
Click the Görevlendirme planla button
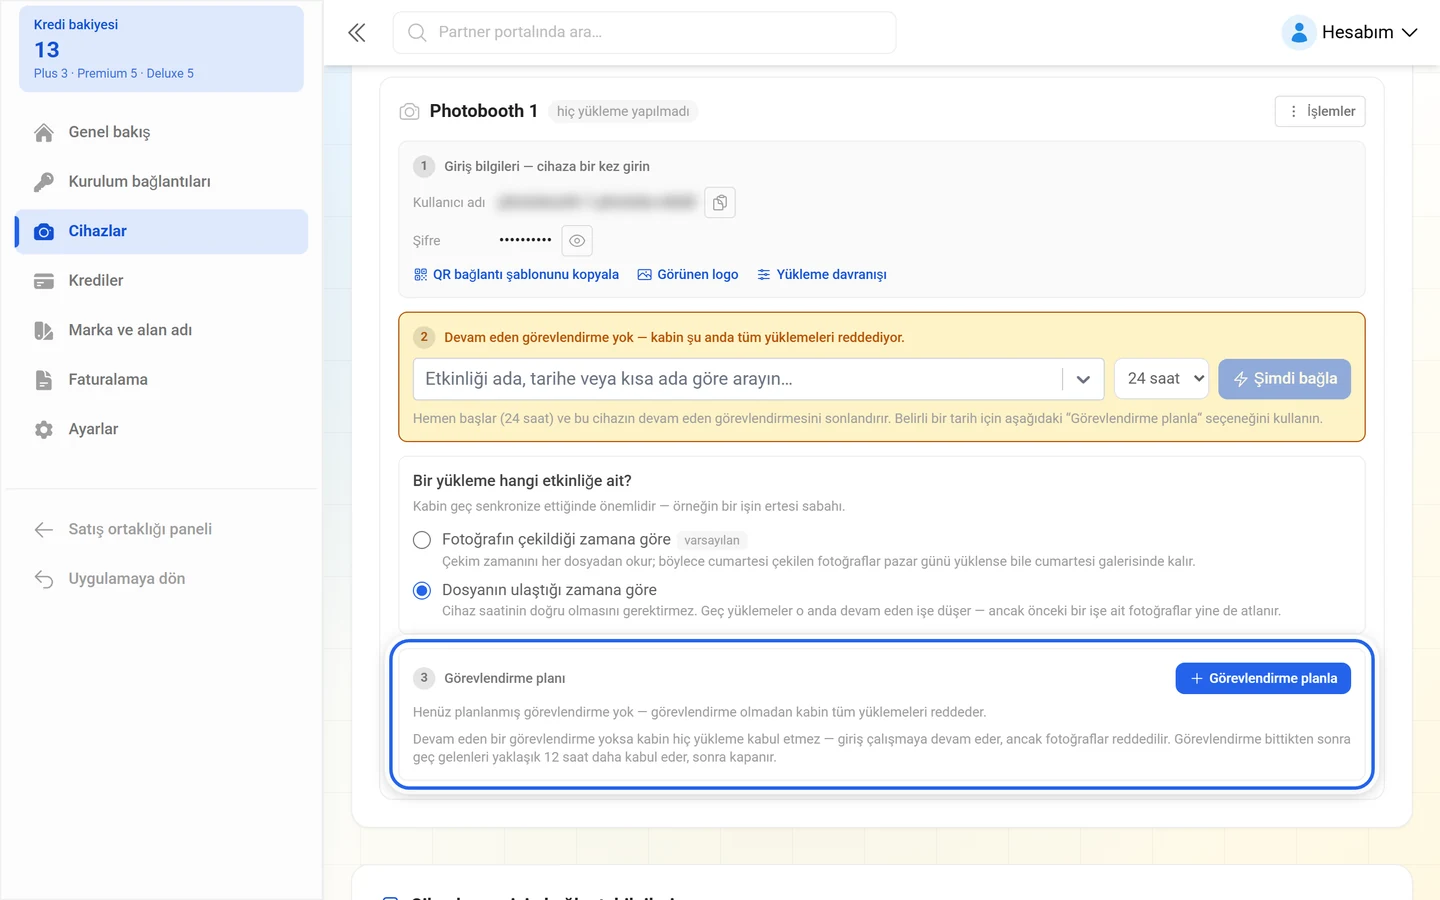pyautogui.click(x=1263, y=678)
